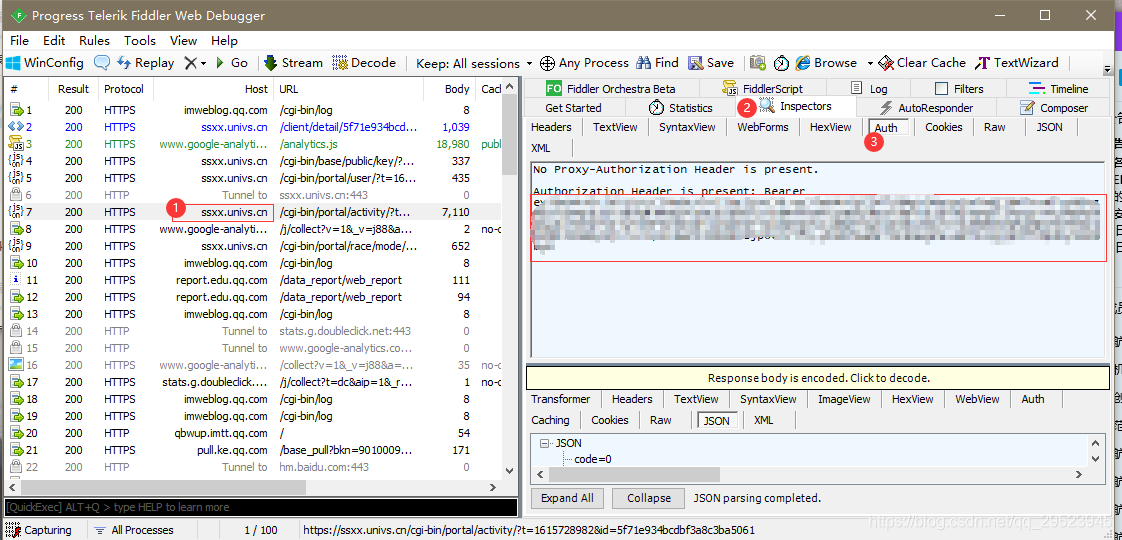Click the info icon of session 11
Screen dimensions: 1122x540
(16, 280)
